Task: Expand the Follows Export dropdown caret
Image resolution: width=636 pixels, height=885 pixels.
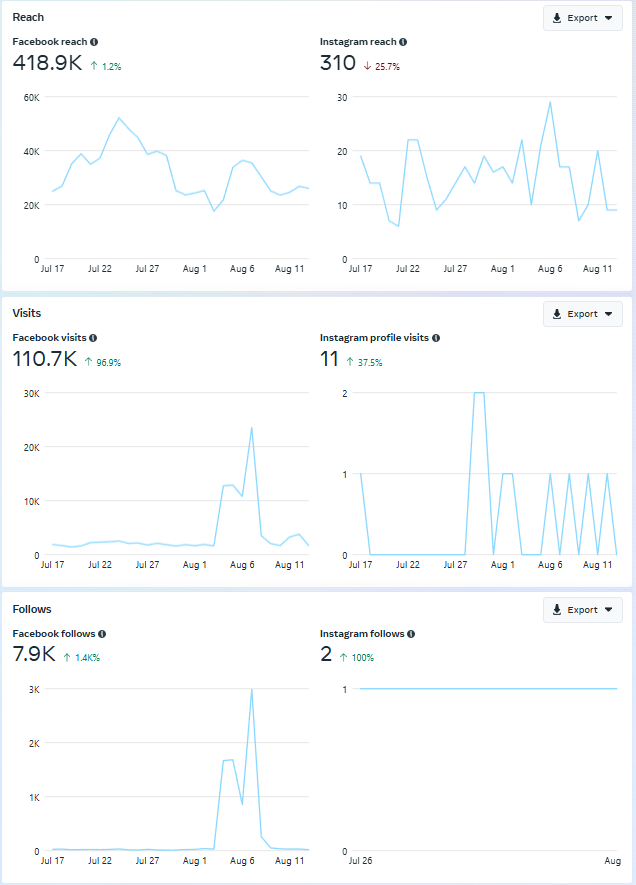Action: [608, 610]
